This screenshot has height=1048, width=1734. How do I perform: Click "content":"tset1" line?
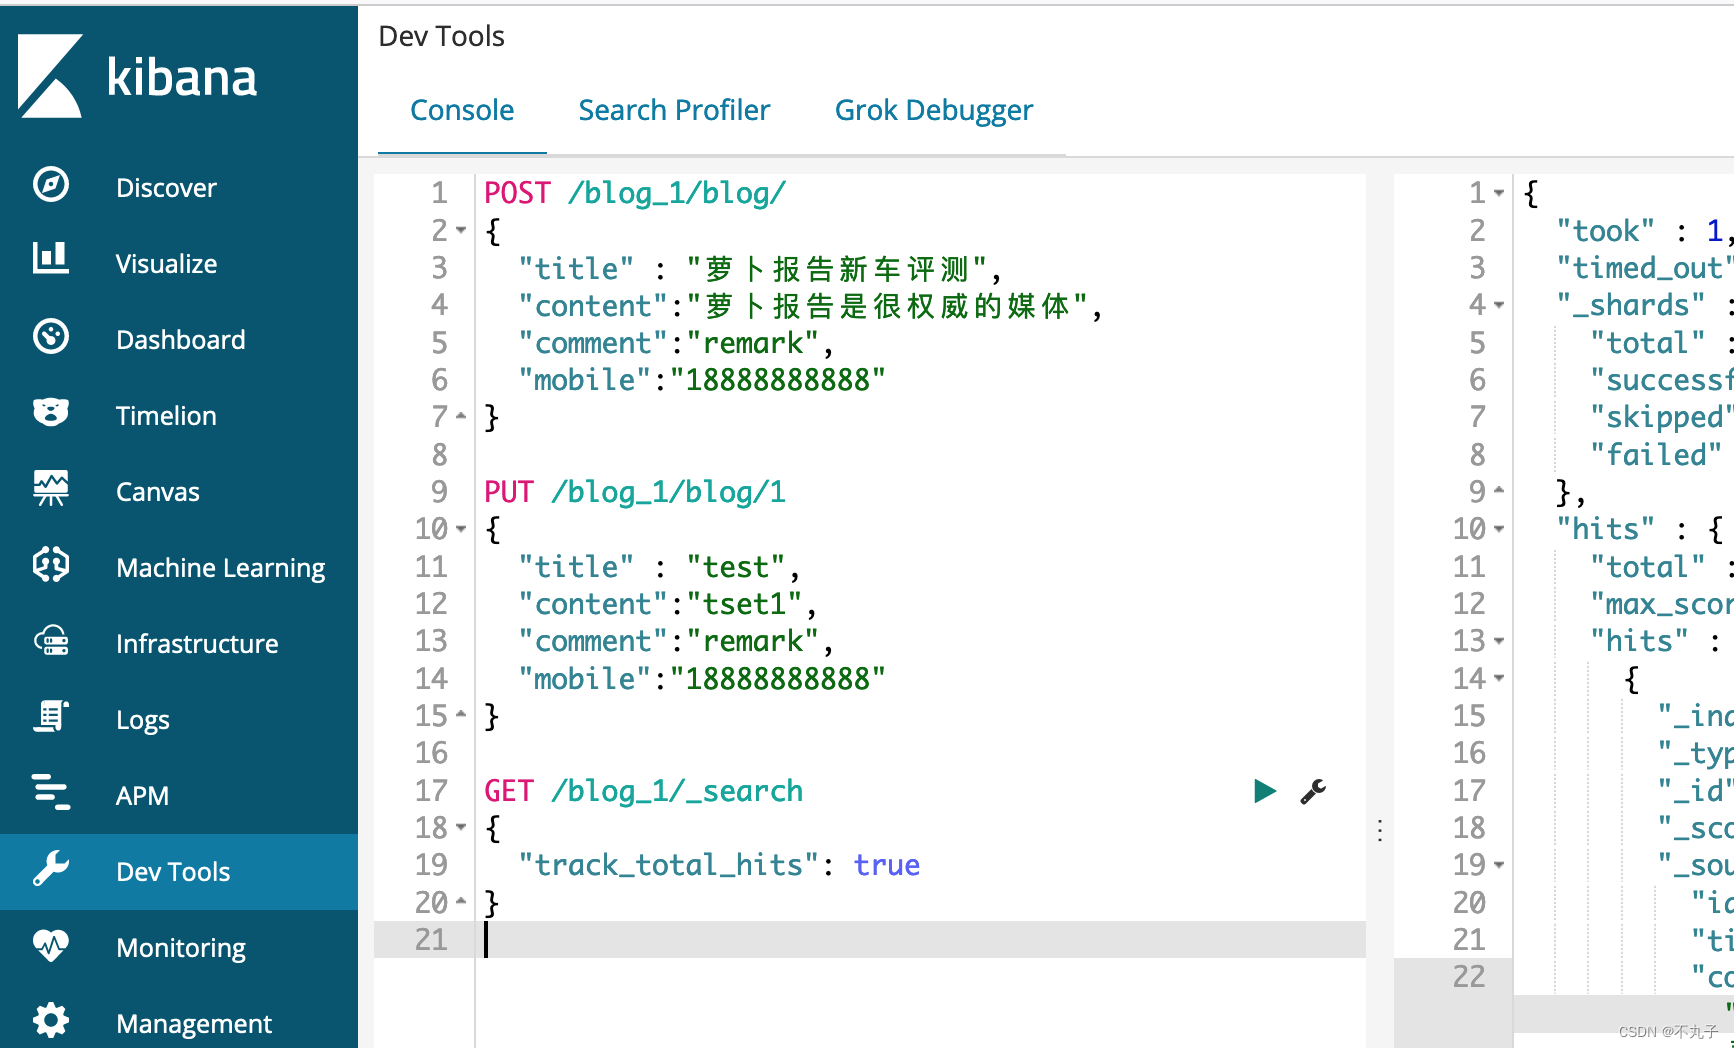click(668, 604)
